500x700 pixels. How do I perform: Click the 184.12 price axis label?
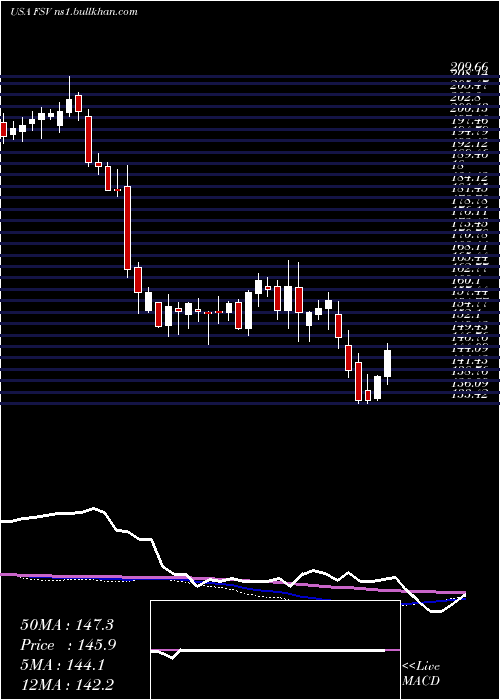[x=469, y=179]
